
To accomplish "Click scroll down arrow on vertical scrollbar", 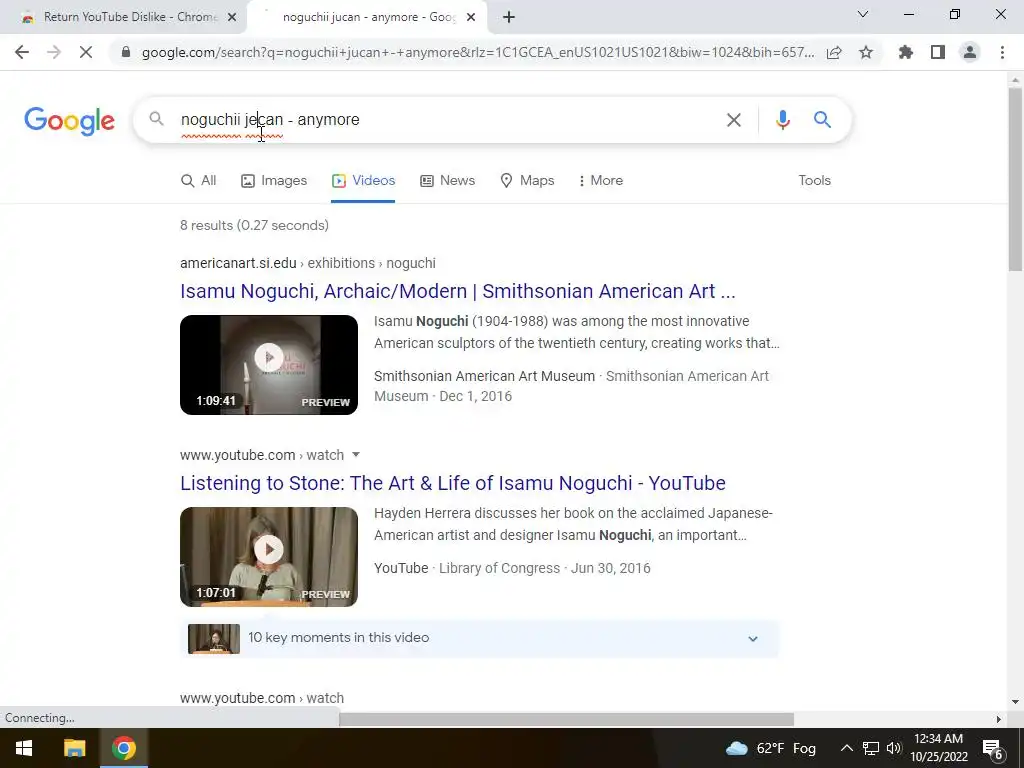I will (x=1015, y=702).
